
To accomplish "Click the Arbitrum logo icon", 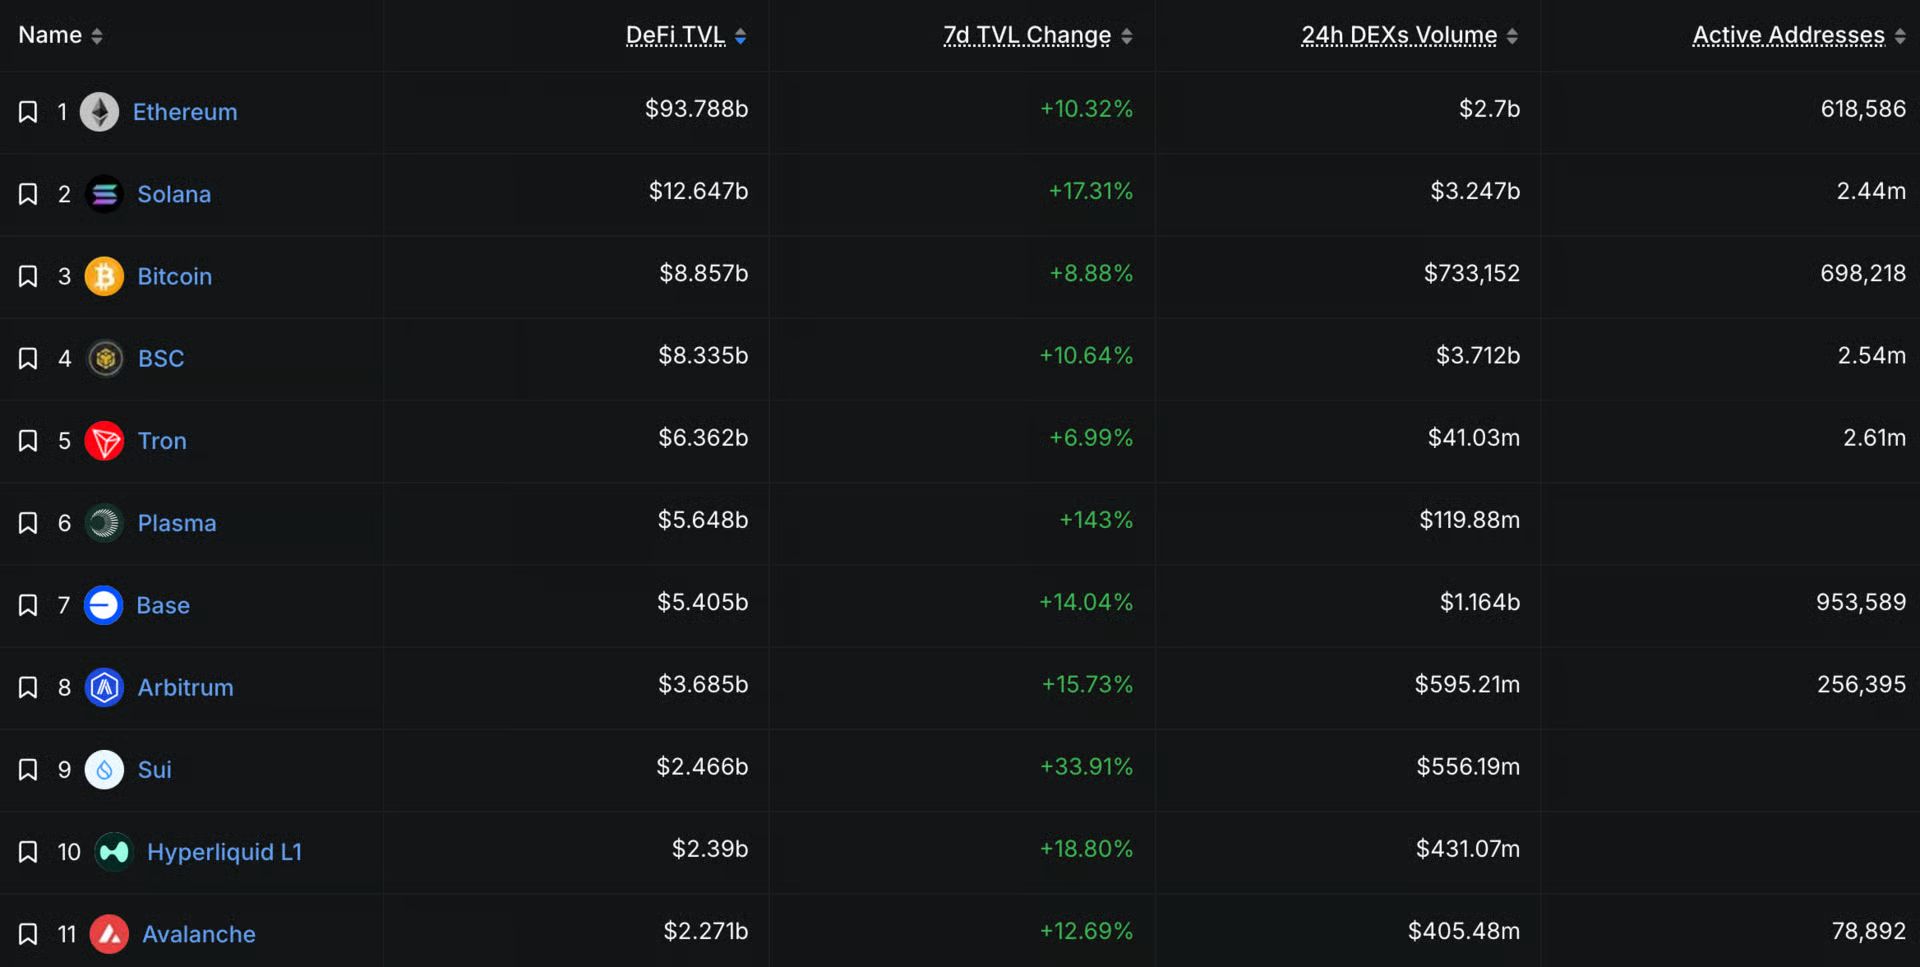I will 104,687.
